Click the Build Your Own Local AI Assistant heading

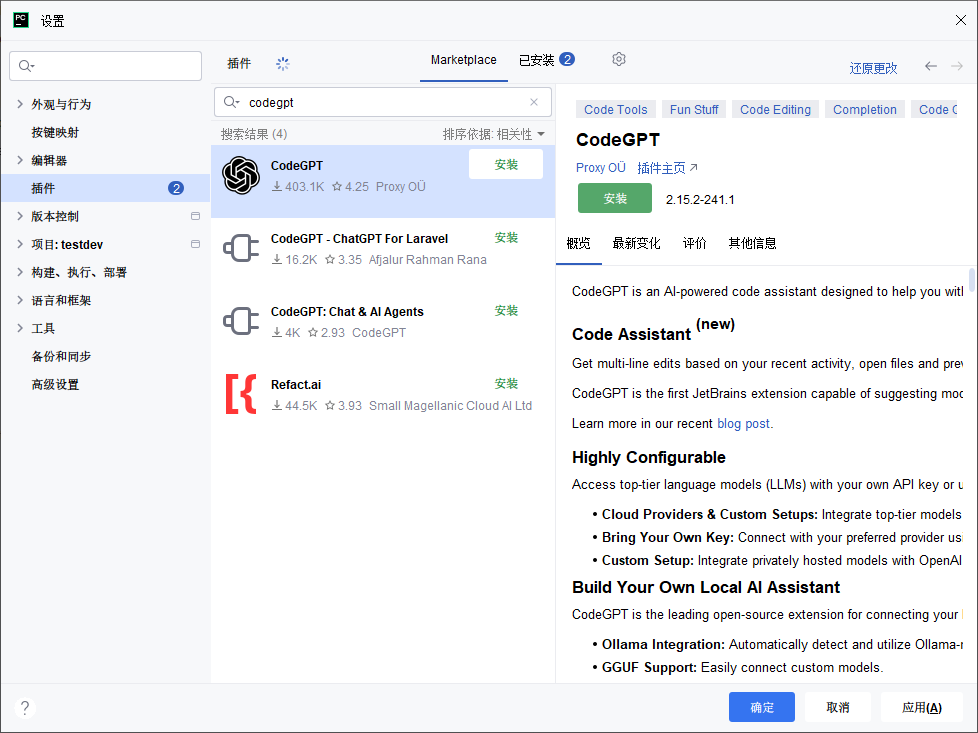706,588
